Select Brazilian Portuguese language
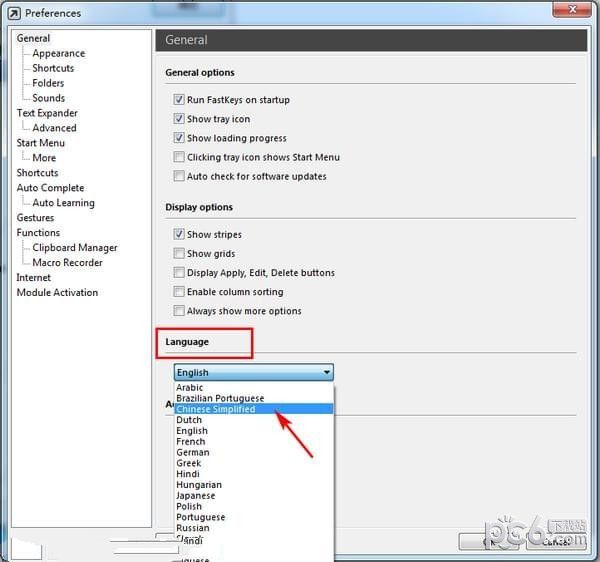 point(254,398)
